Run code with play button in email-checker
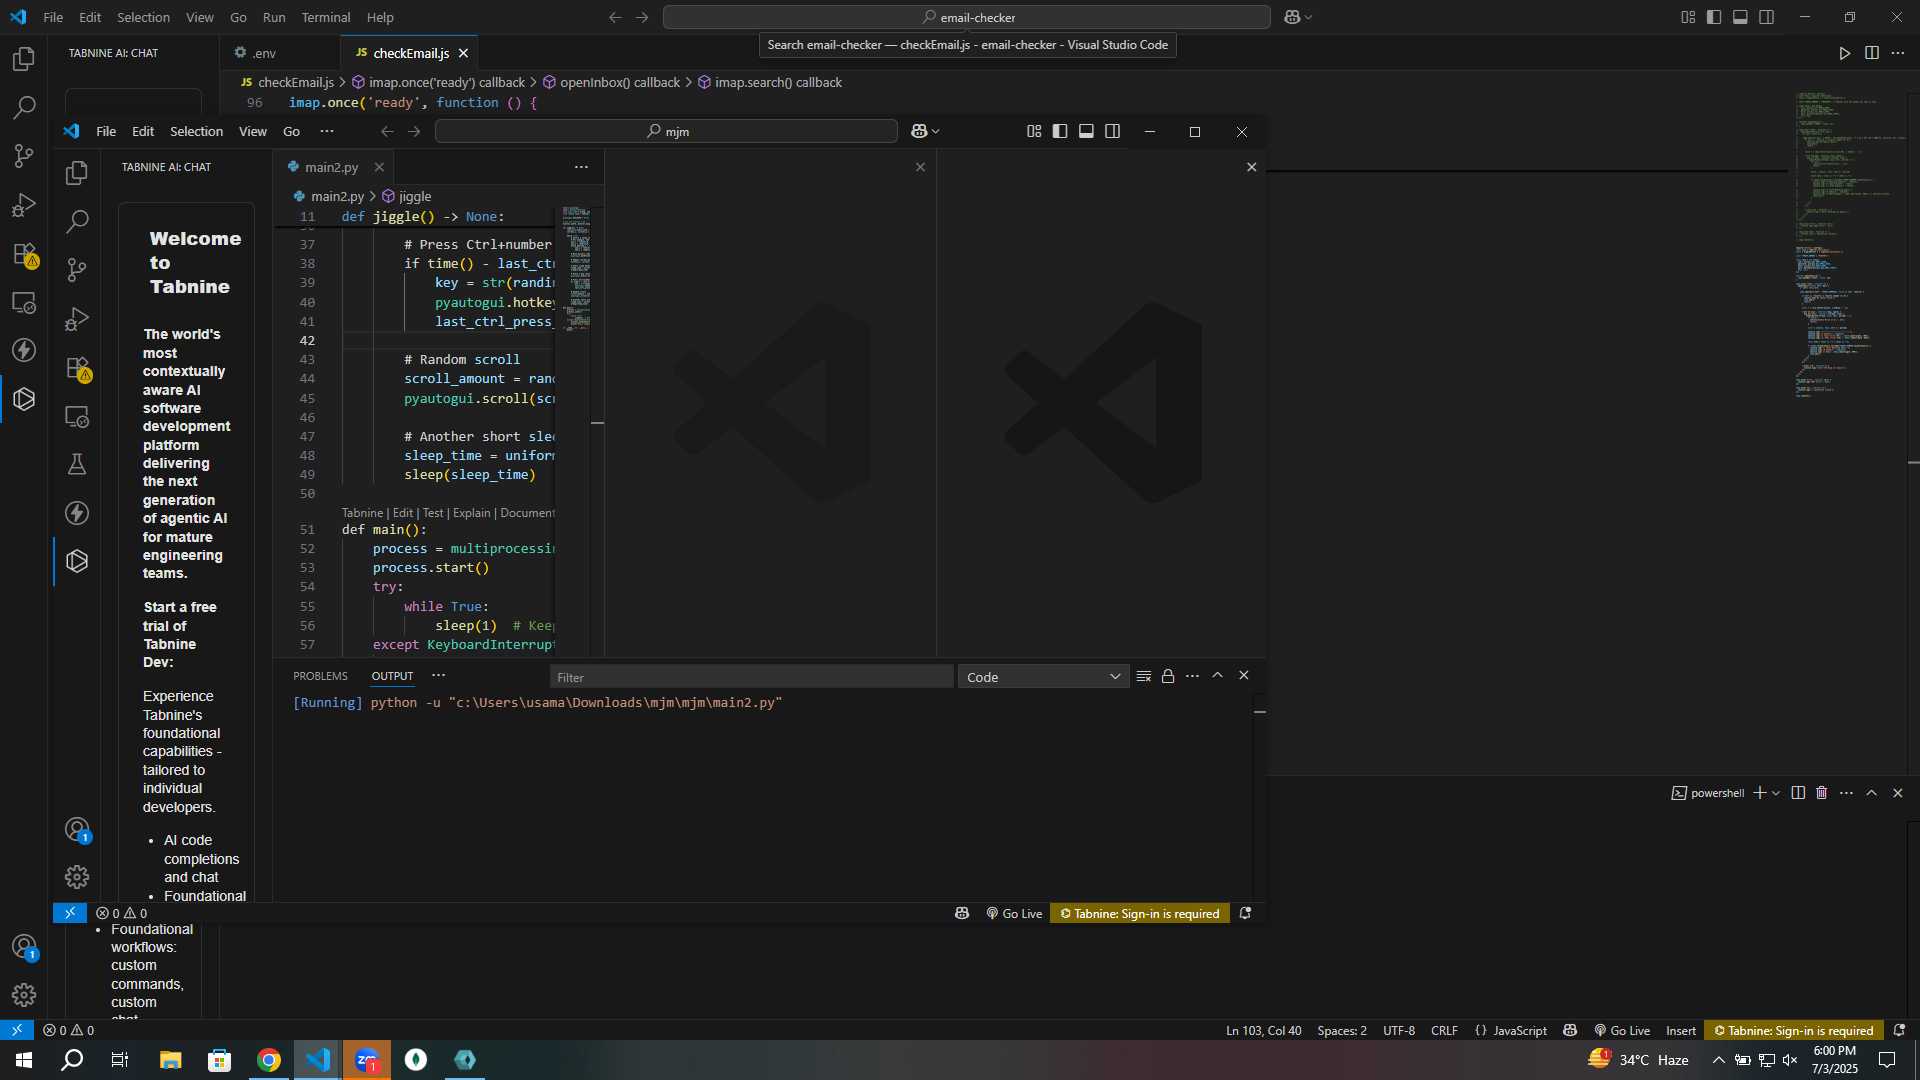The width and height of the screenshot is (1920, 1080). (x=1845, y=53)
